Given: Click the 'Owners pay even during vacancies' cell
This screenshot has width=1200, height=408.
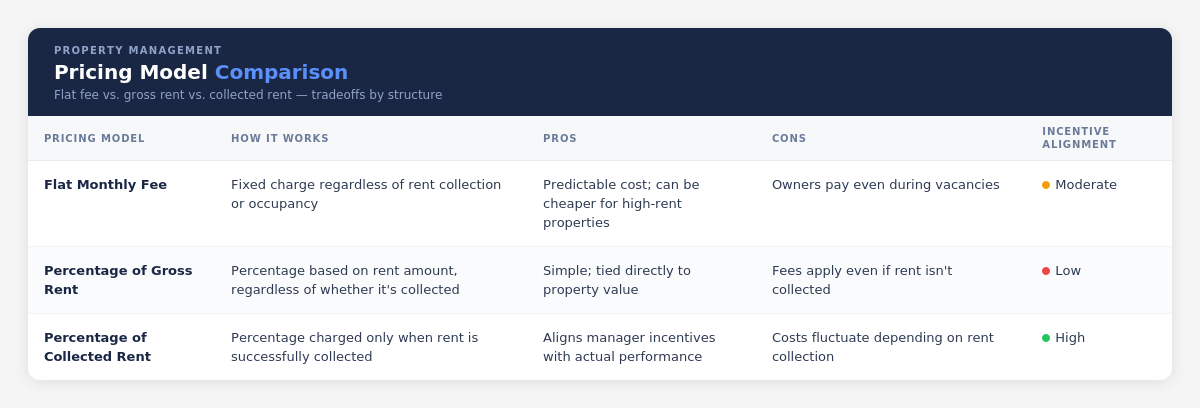Looking at the screenshot, I should point(885,185).
